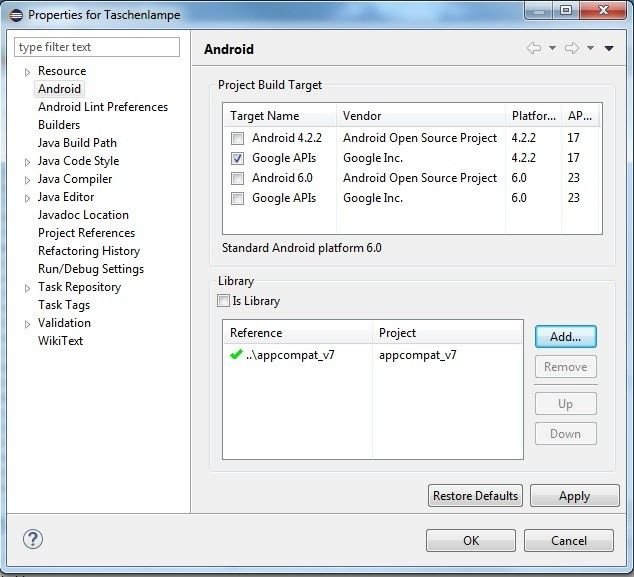Viewport: 634px width, 577px height.
Task: Click the Apply button
Action: pos(575,496)
